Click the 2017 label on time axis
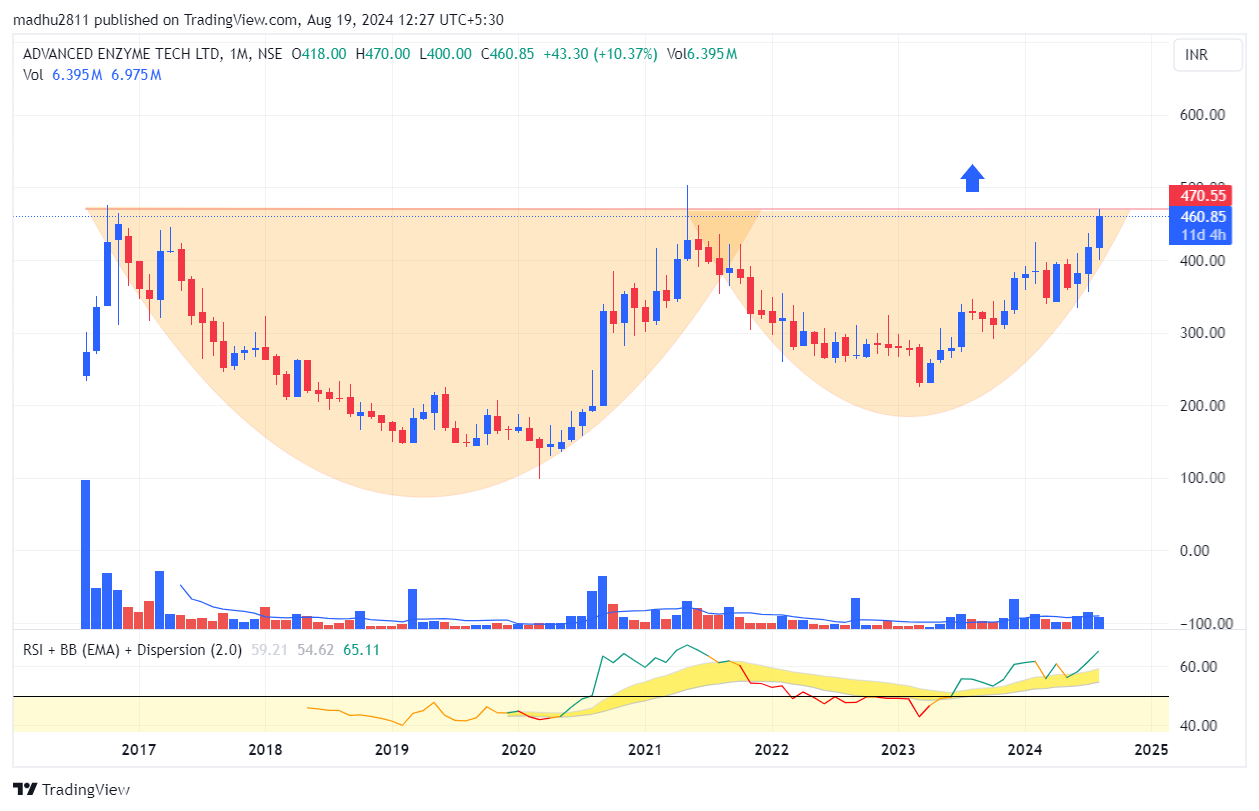Viewport: 1259px width, 811px height. click(138, 749)
